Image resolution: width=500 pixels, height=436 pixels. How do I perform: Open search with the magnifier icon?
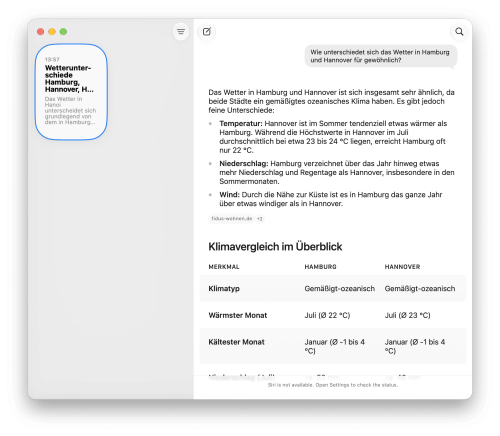(x=459, y=32)
